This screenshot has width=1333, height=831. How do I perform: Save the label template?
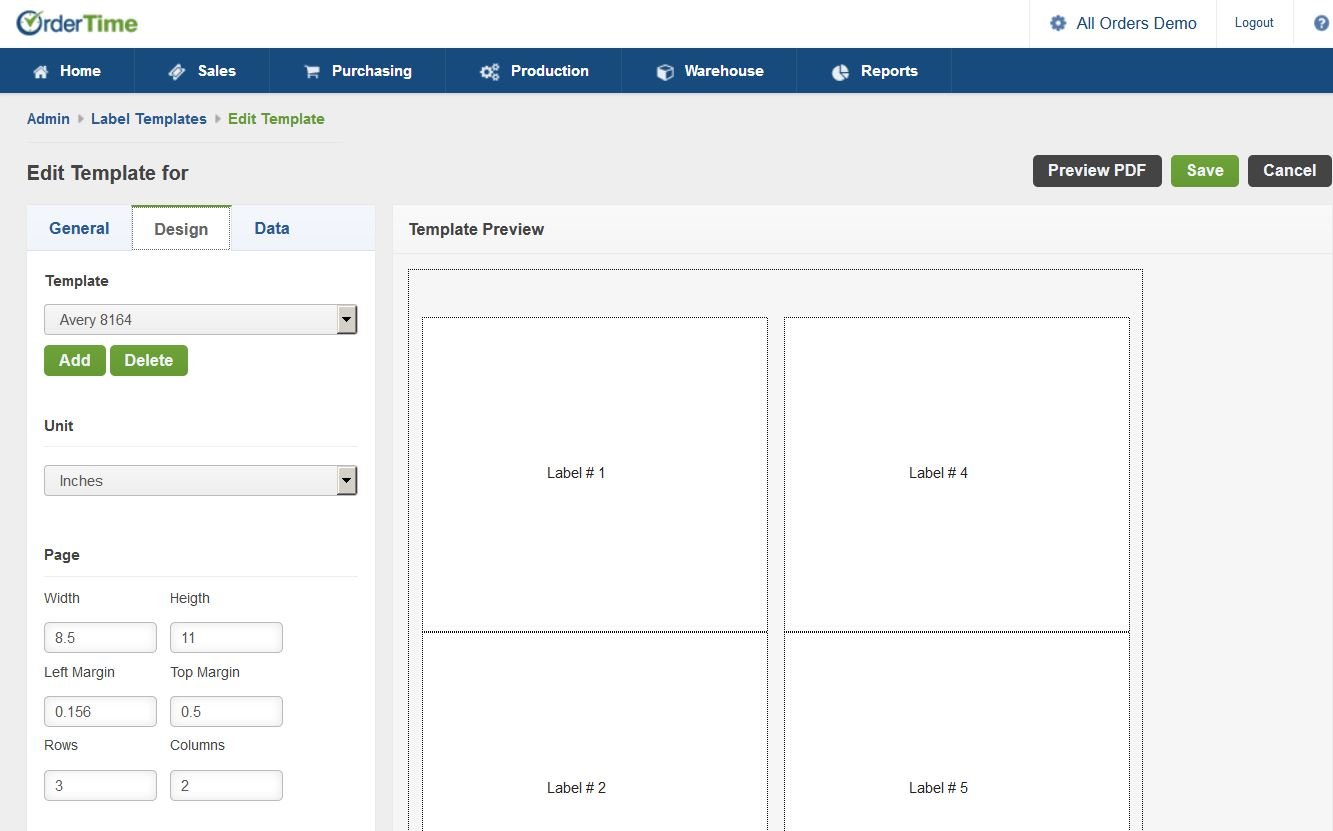pyautogui.click(x=1204, y=171)
